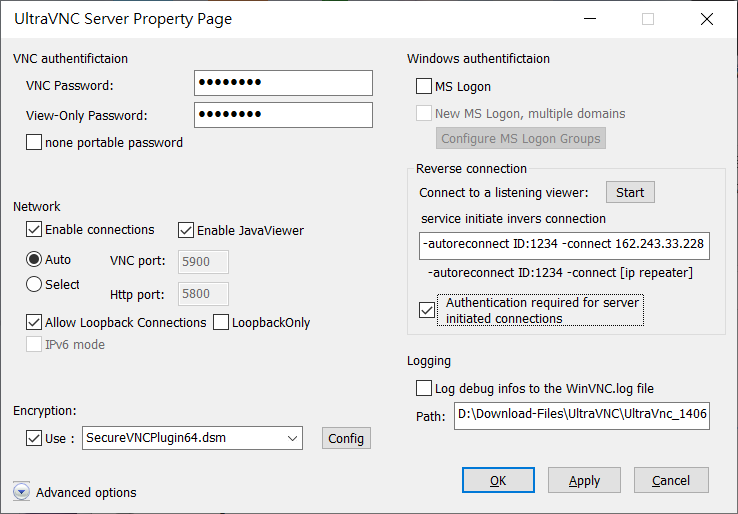
Task: Edit the service invers connection command field
Action: point(564,246)
